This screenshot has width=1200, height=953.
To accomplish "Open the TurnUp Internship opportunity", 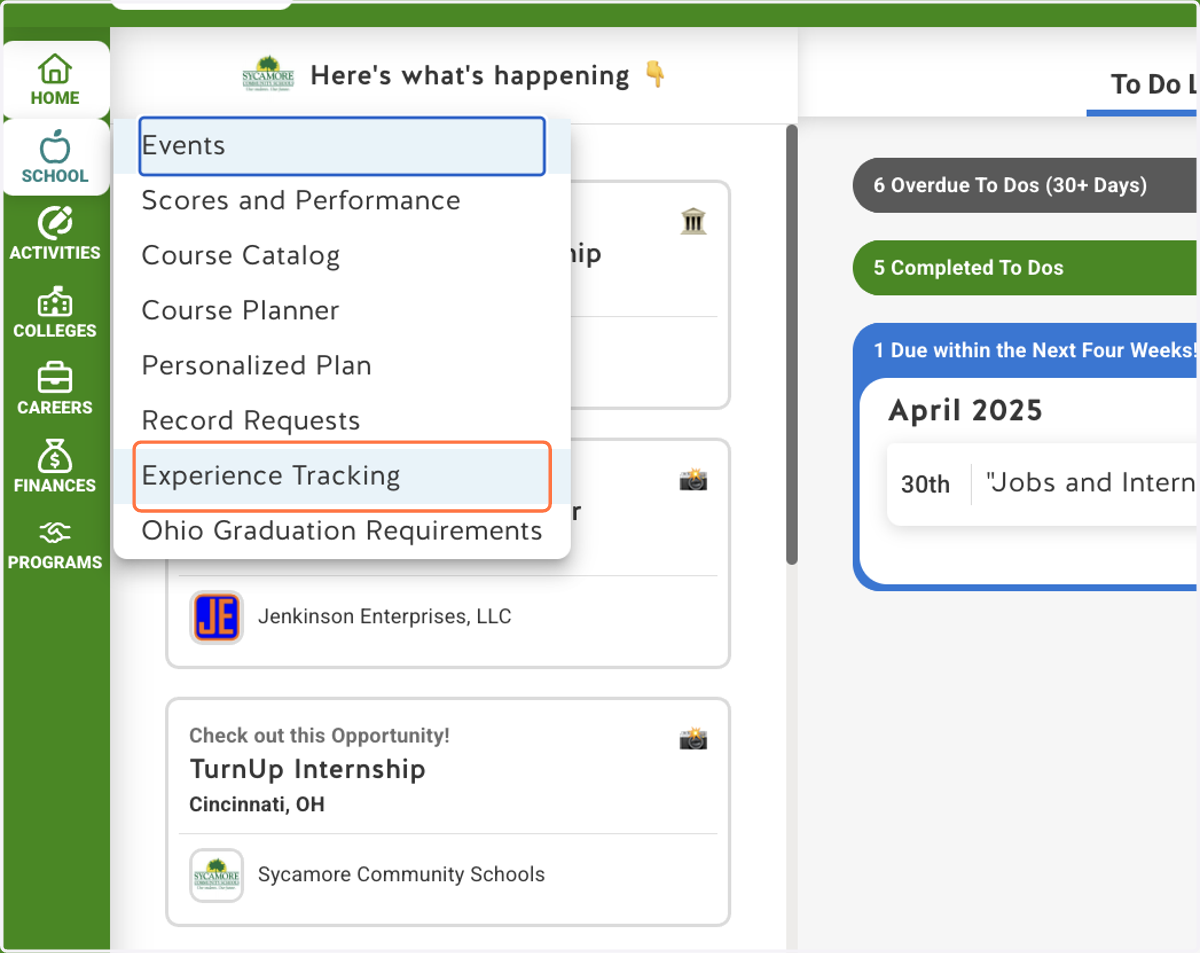I will 308,769.
